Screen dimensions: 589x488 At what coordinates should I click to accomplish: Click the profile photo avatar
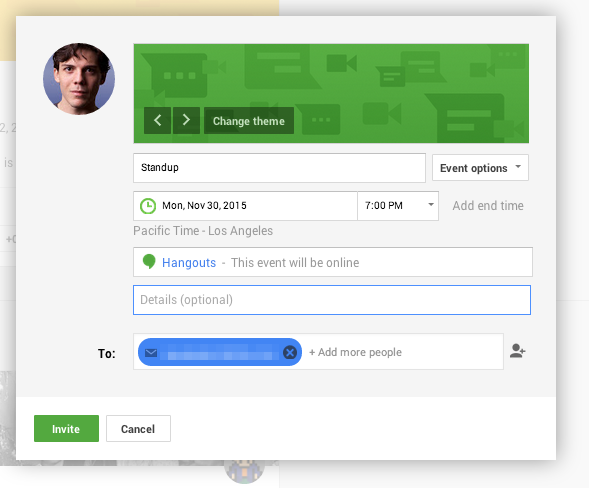[x=79, y=79]
